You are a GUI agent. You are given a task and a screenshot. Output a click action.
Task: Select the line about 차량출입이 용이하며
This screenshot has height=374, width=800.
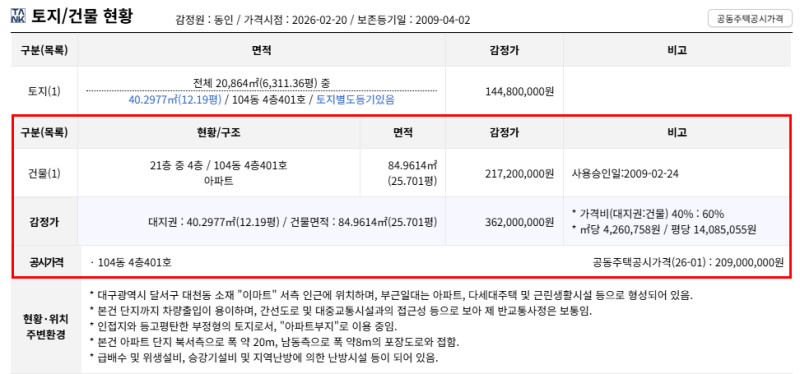point(340,310)
